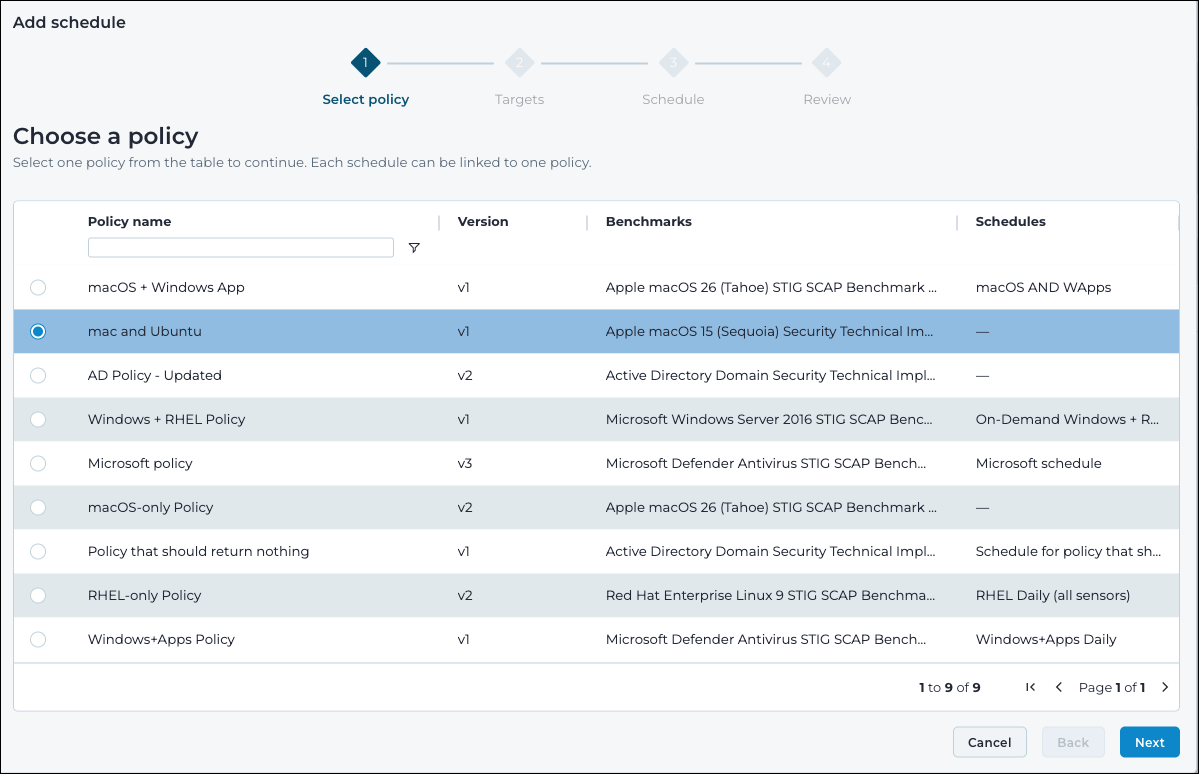The width and height of the screenshot is (1199, 774).
Task: Click 'Policy that should return nothing' name
Action: [199, 551]
